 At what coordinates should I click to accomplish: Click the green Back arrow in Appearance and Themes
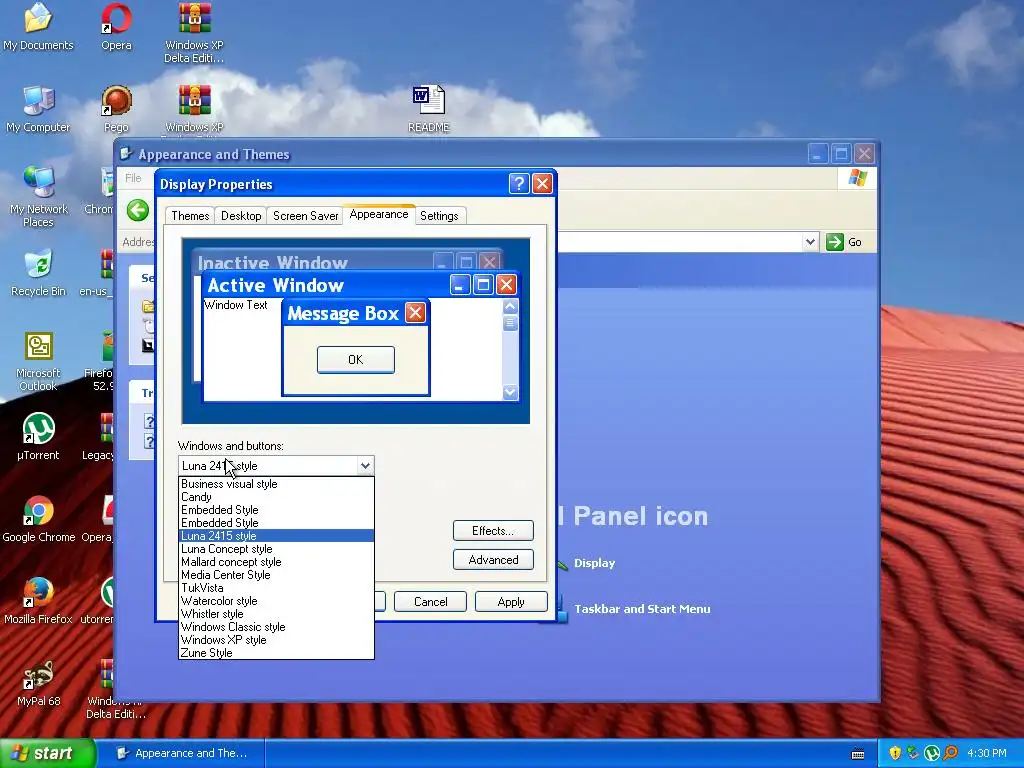(138, 210)
